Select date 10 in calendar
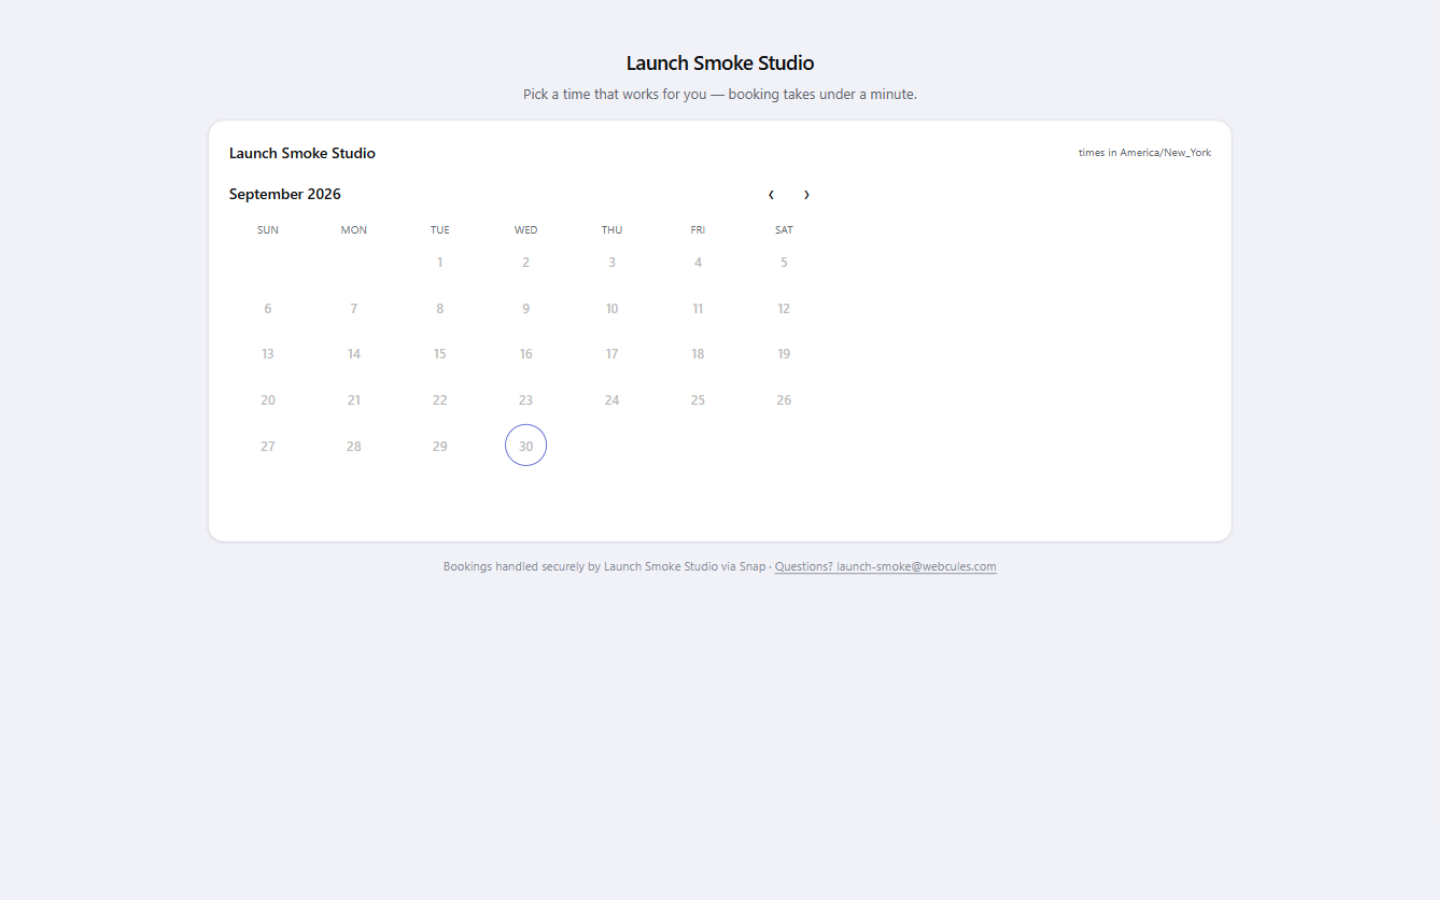1440x900 pixels. coord(612,308)
